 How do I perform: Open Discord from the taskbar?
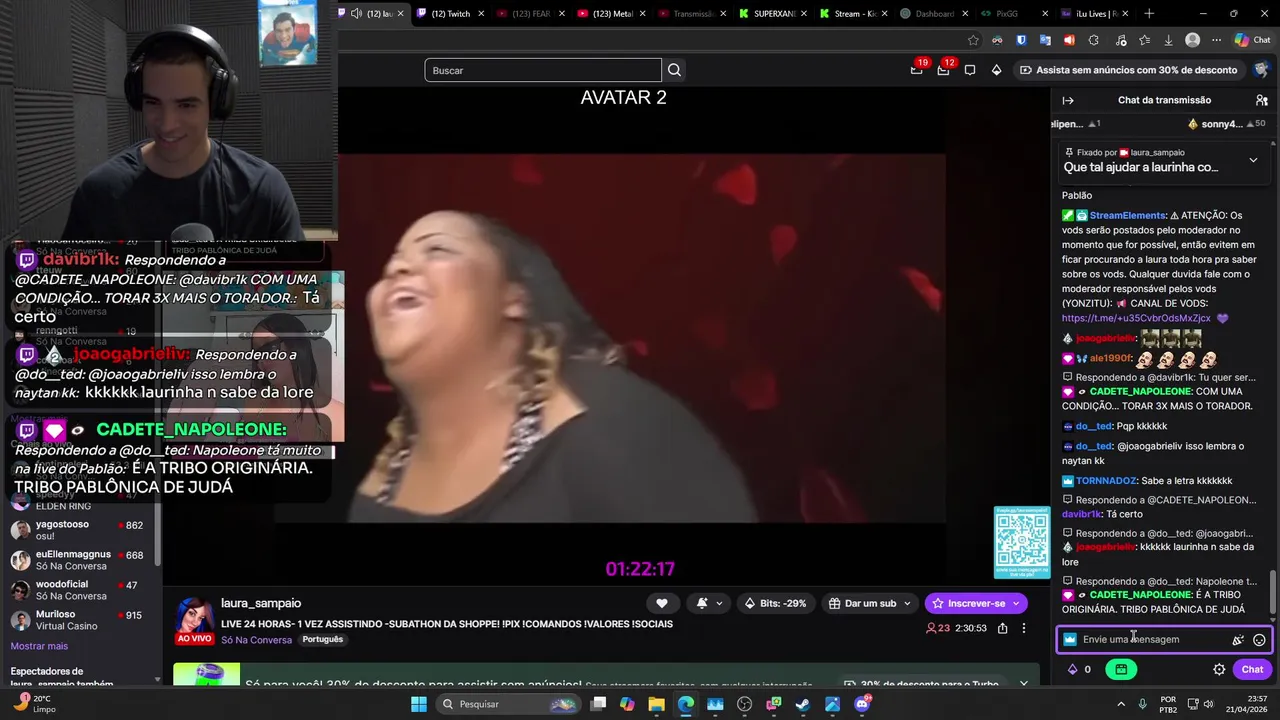[862, 704]
